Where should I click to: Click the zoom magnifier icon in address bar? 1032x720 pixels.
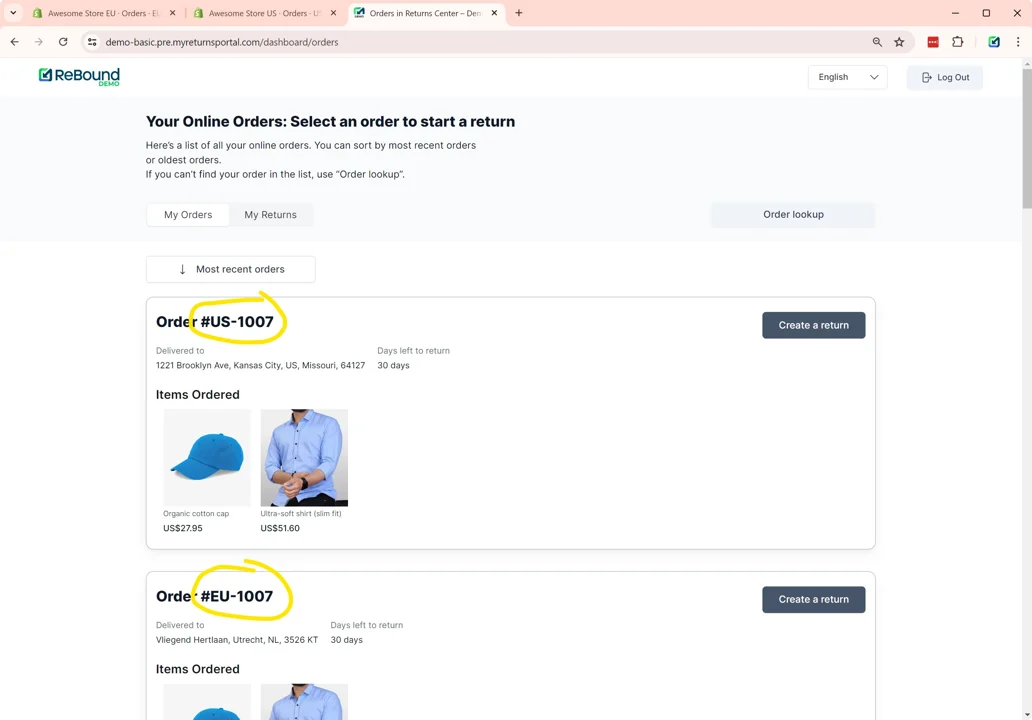pos(877,41)
